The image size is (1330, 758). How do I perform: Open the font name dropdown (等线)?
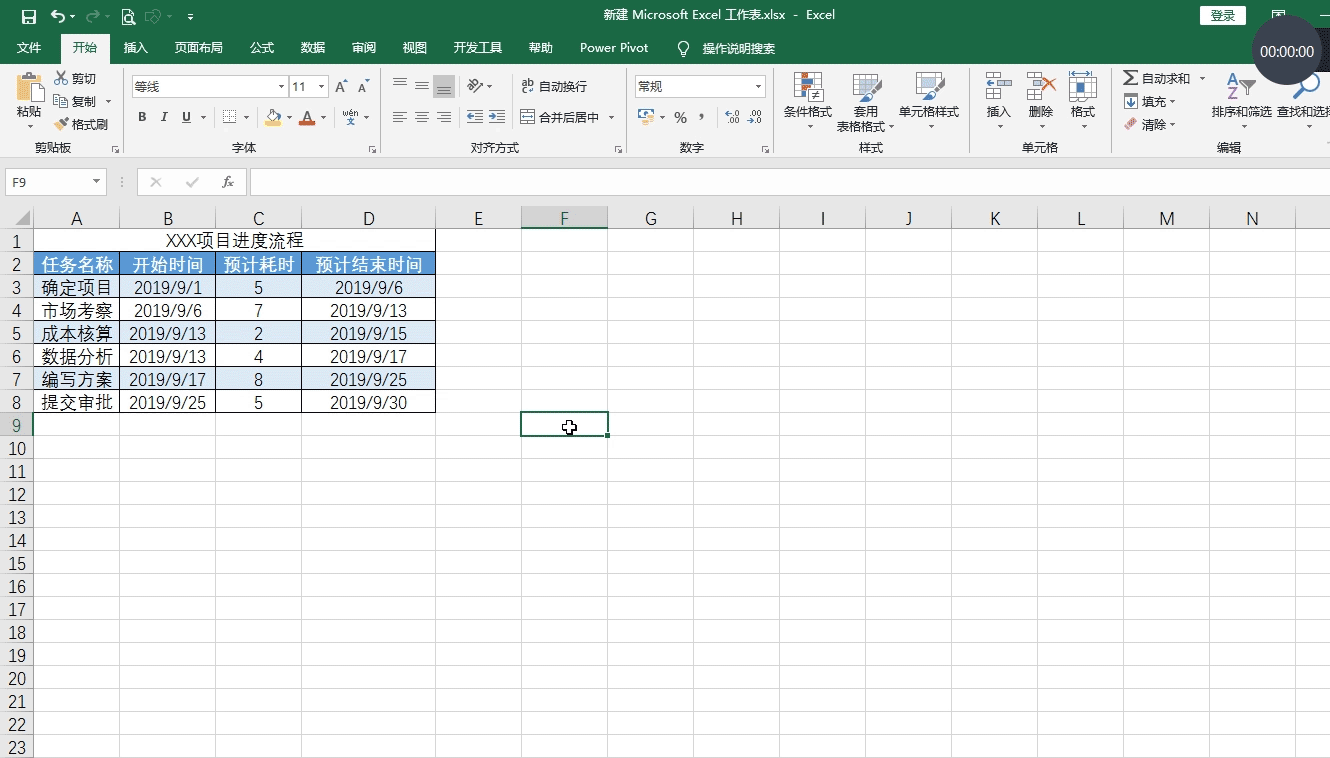pyautogui.click(x=281, y=87)
